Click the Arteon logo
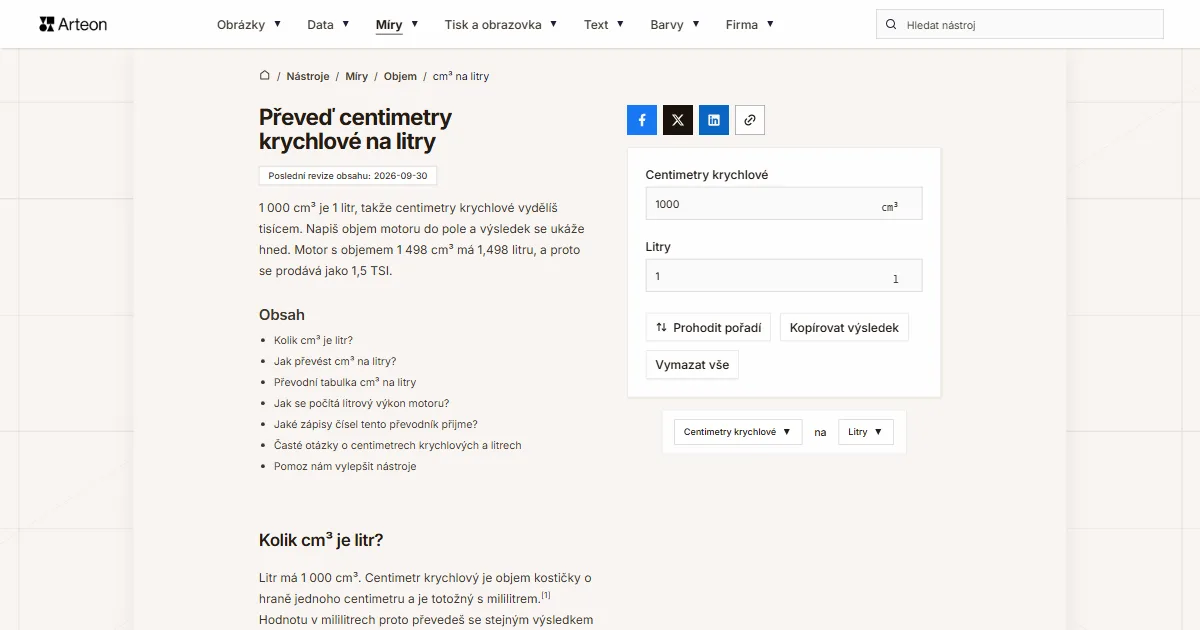 tap(73, 24)
